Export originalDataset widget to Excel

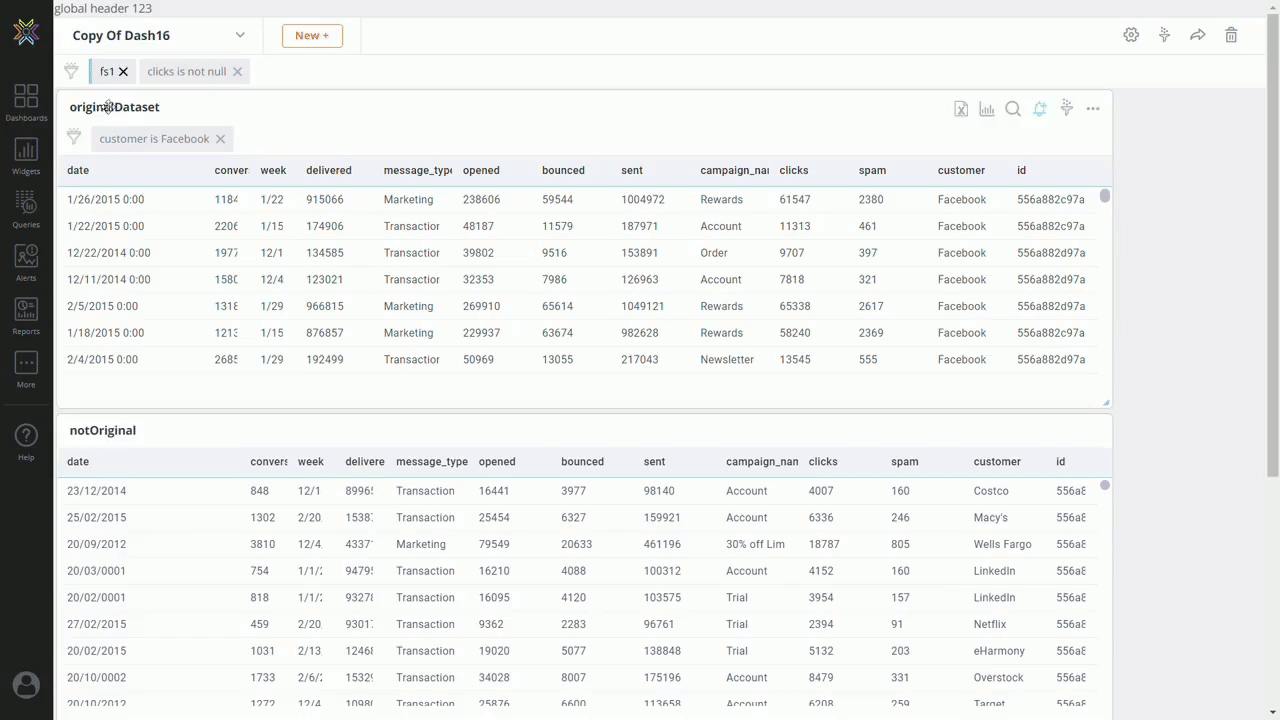click(960, 109)
